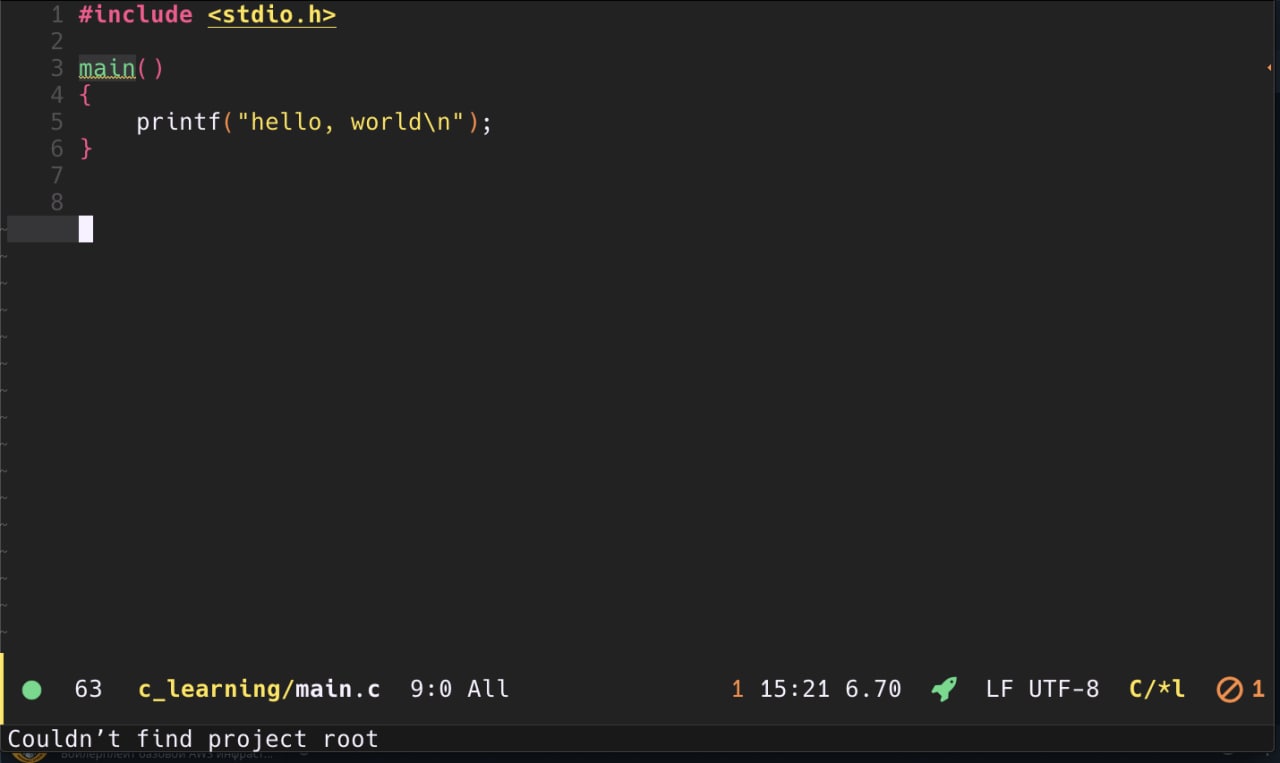This screenshot has height=763, width=1280.
Task: Click the 63 buffer size number
Action: 88,689
